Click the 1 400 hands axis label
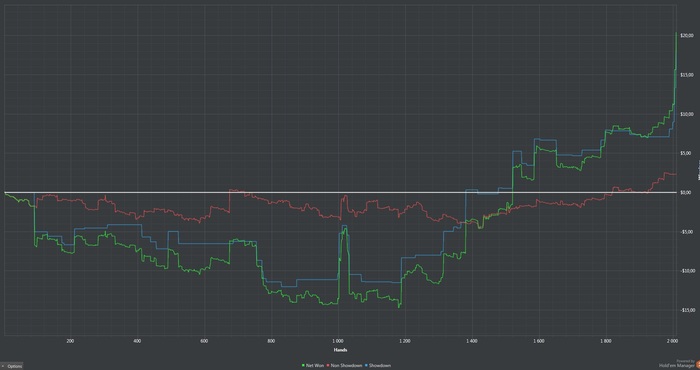Viewport: 700px width, 370px height. click(472, 341)
